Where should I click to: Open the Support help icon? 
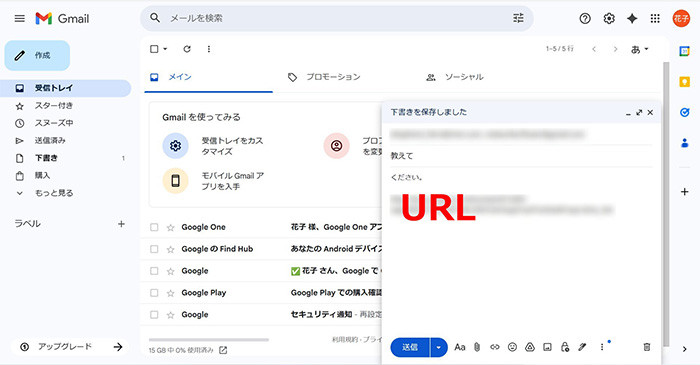585,18
